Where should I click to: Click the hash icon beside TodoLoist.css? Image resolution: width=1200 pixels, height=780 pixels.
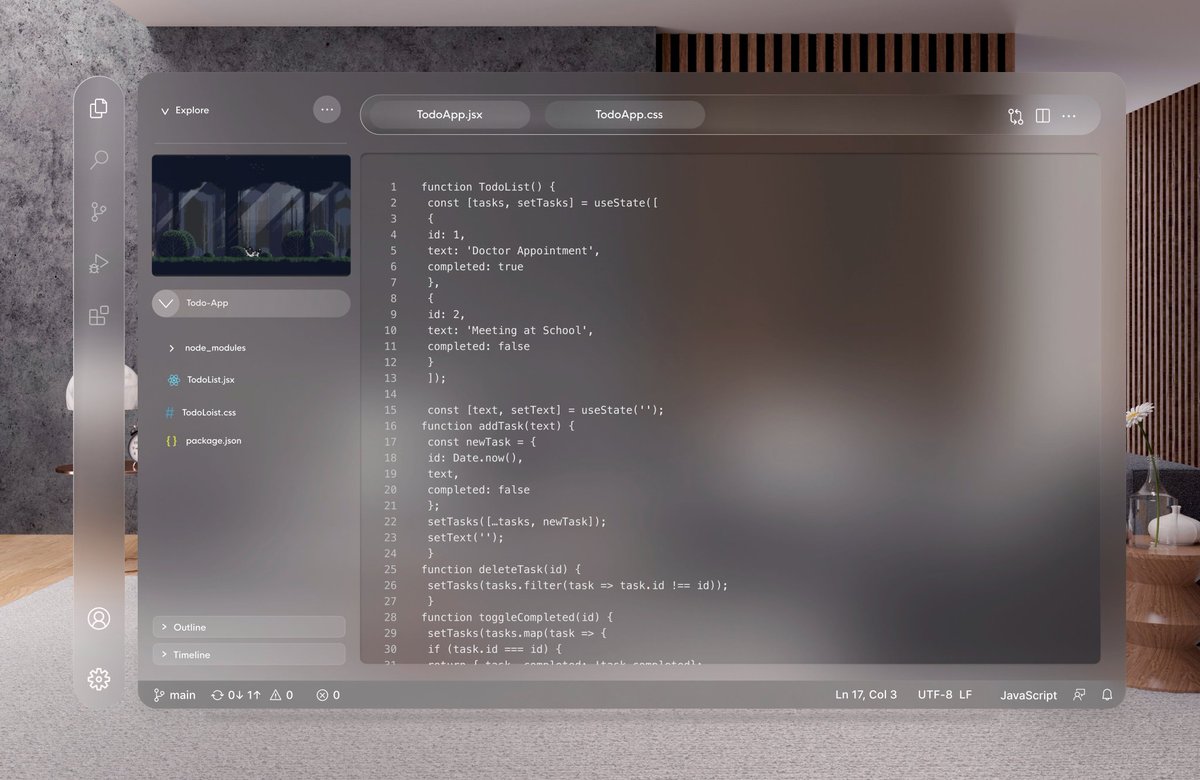point(169,412)
